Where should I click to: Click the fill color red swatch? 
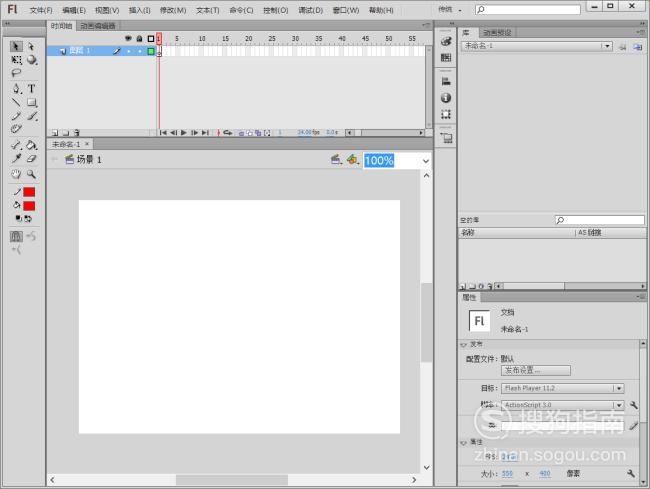[29, 206]
